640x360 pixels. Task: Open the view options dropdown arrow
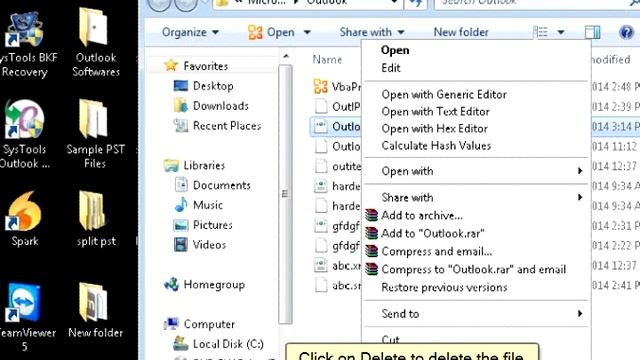point(561,32)
